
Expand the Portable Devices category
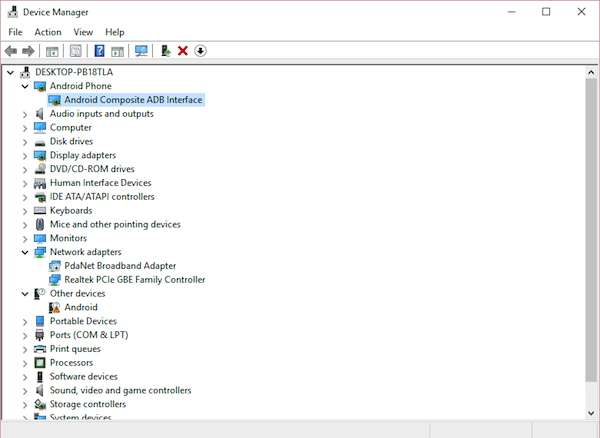[25, 322]
